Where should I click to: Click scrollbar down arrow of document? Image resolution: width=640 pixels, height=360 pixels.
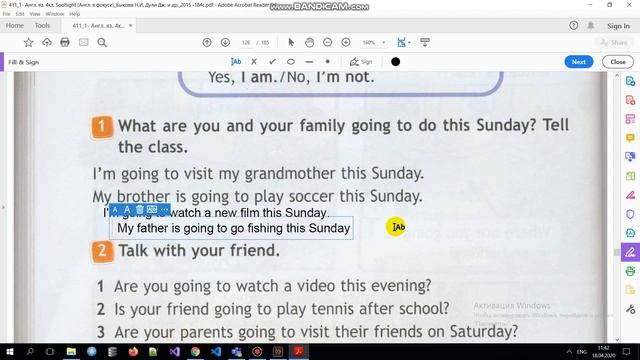click(x=617, y=339)
